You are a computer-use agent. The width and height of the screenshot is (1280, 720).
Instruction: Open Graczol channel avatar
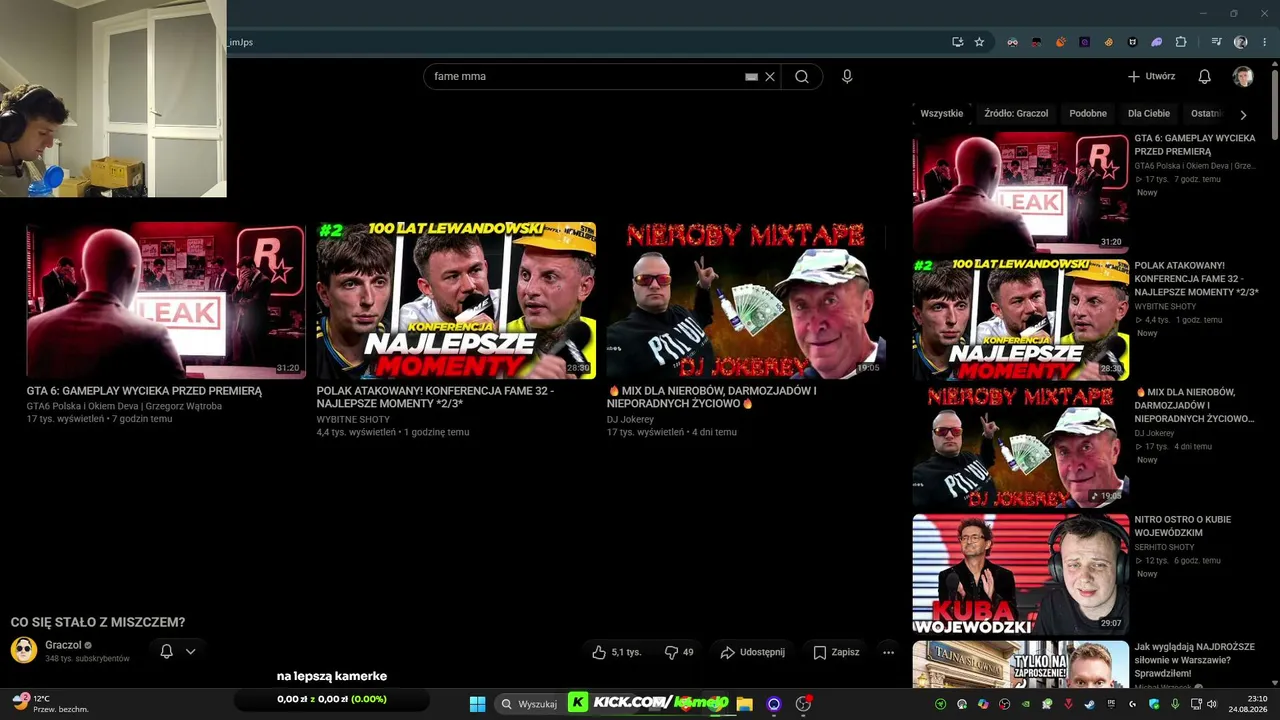pyautogui.click(x=24, y=650)
